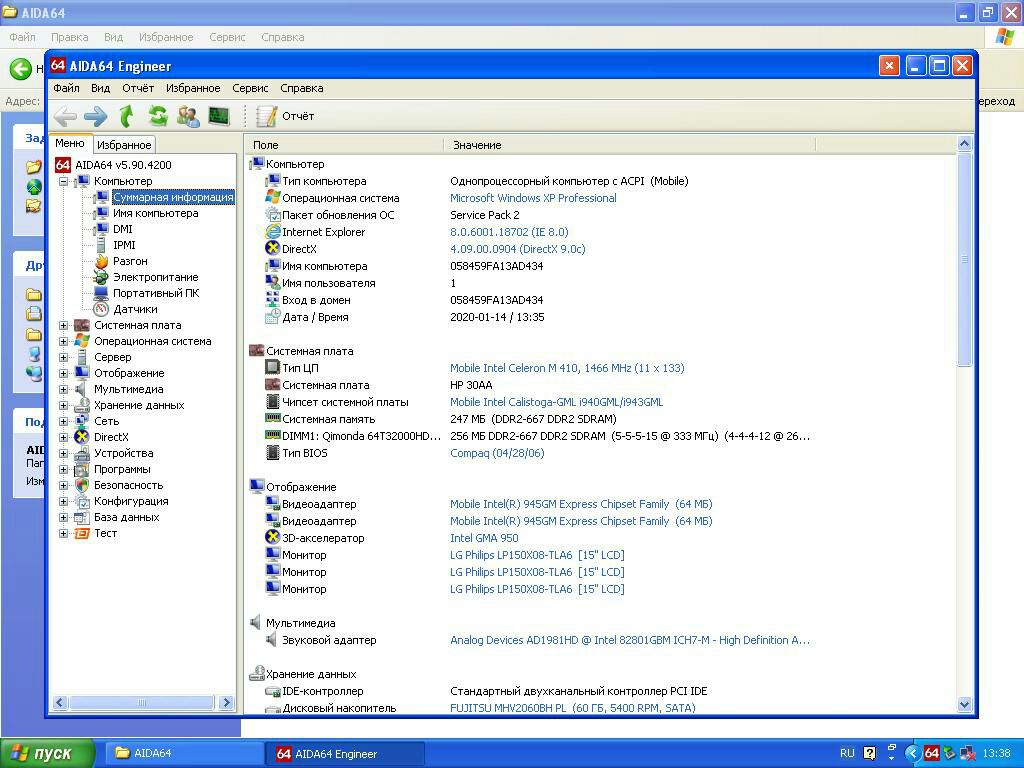Screen dimensions: 1024x768
Task: Expand the Системная плата tree node
Action: click(x=63, y=325)
